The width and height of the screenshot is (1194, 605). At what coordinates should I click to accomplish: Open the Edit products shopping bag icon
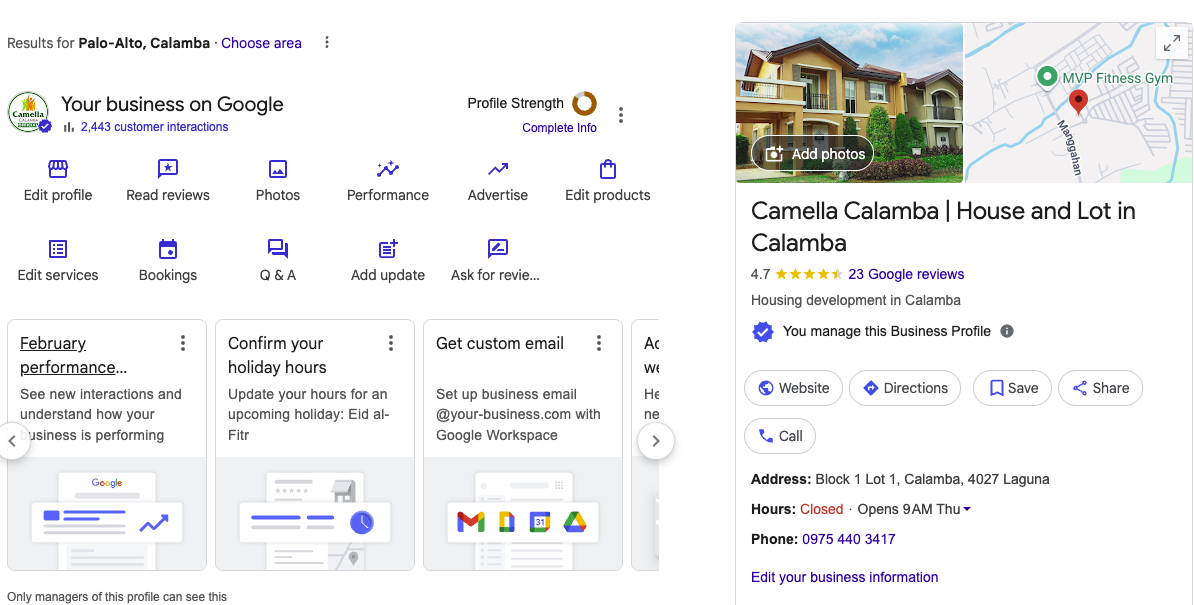pos(608,169)
